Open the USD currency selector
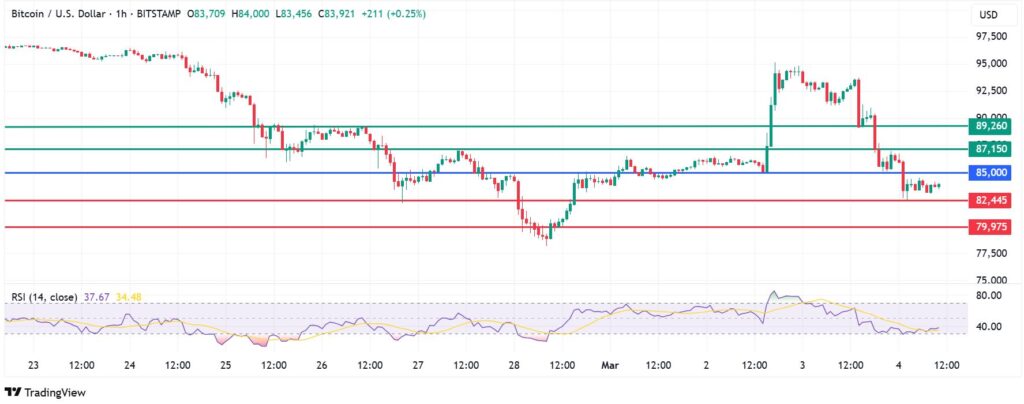 pos(986,15)
